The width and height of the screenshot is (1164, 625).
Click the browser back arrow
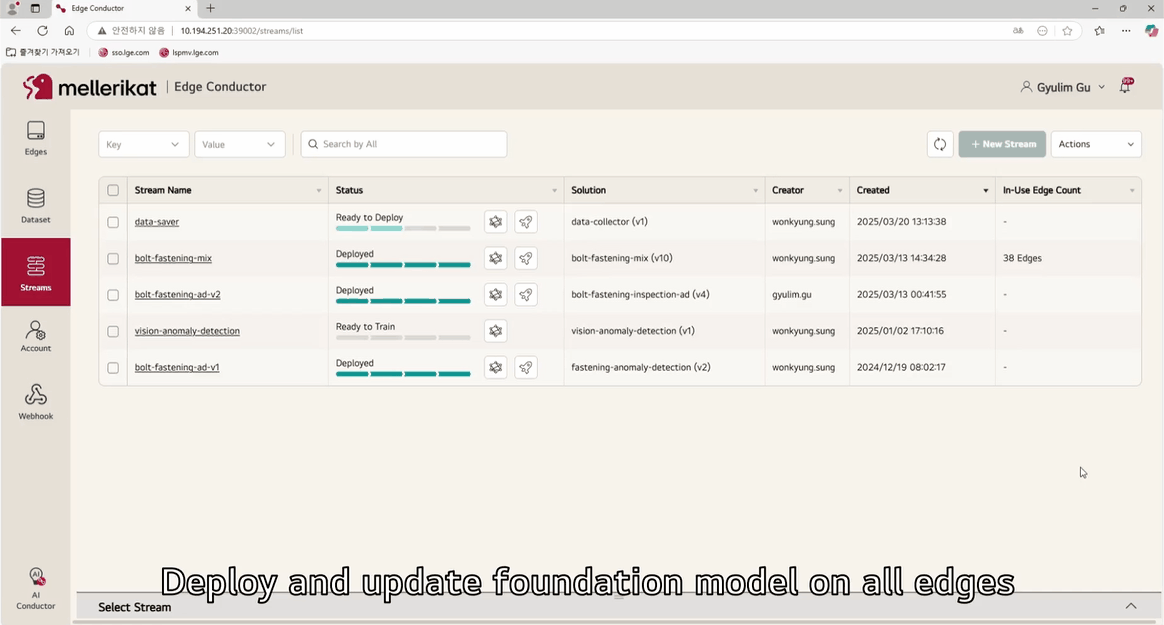point(16,30)
